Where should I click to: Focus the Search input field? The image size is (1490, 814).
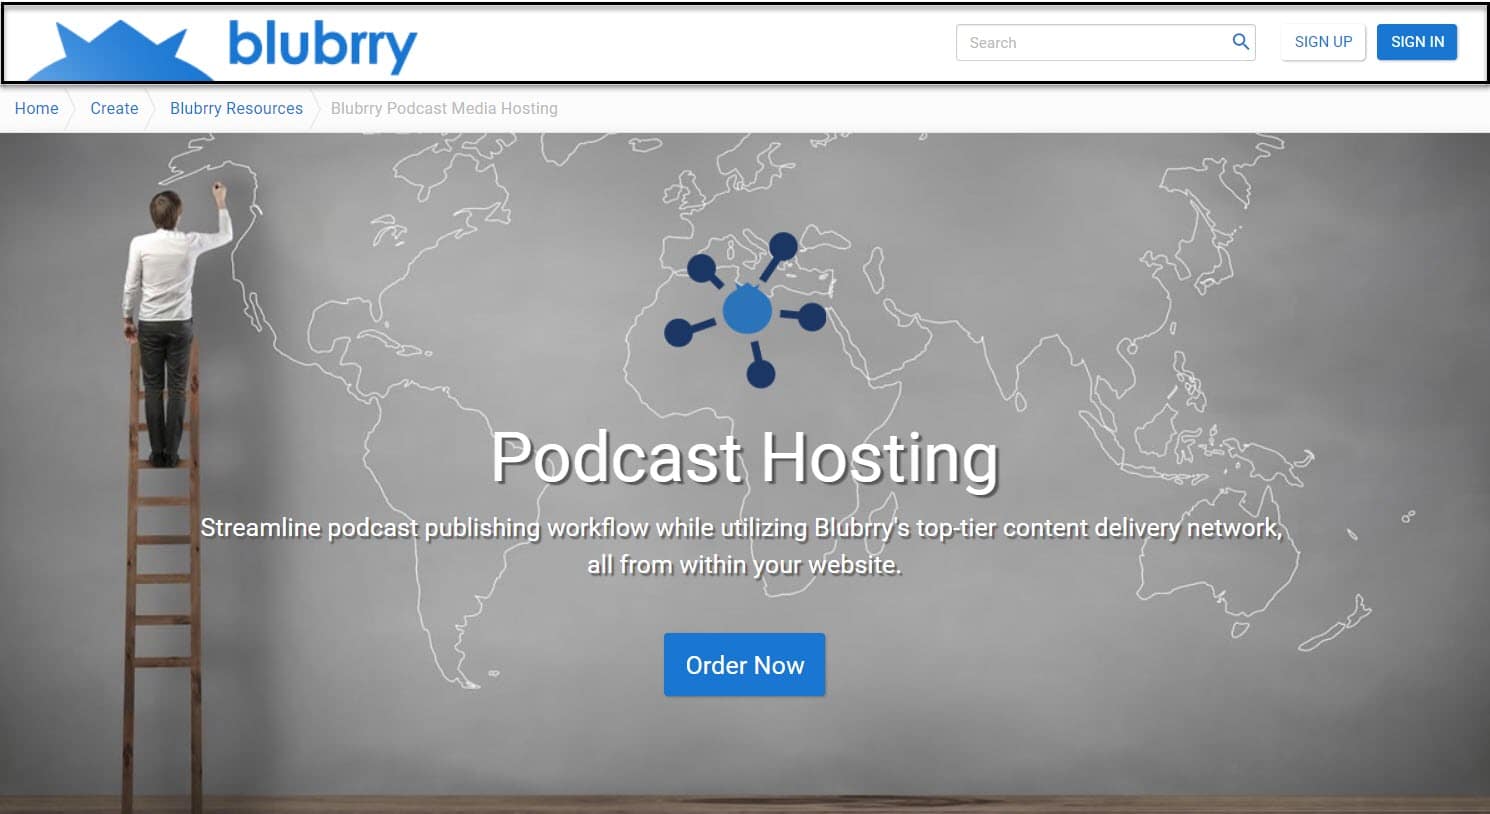(x=1105, y=42)
